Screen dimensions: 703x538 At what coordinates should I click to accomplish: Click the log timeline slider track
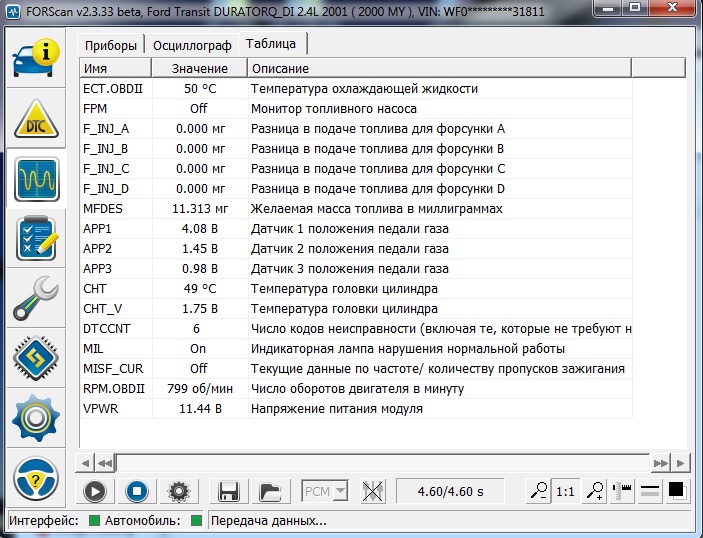[382, 463]
